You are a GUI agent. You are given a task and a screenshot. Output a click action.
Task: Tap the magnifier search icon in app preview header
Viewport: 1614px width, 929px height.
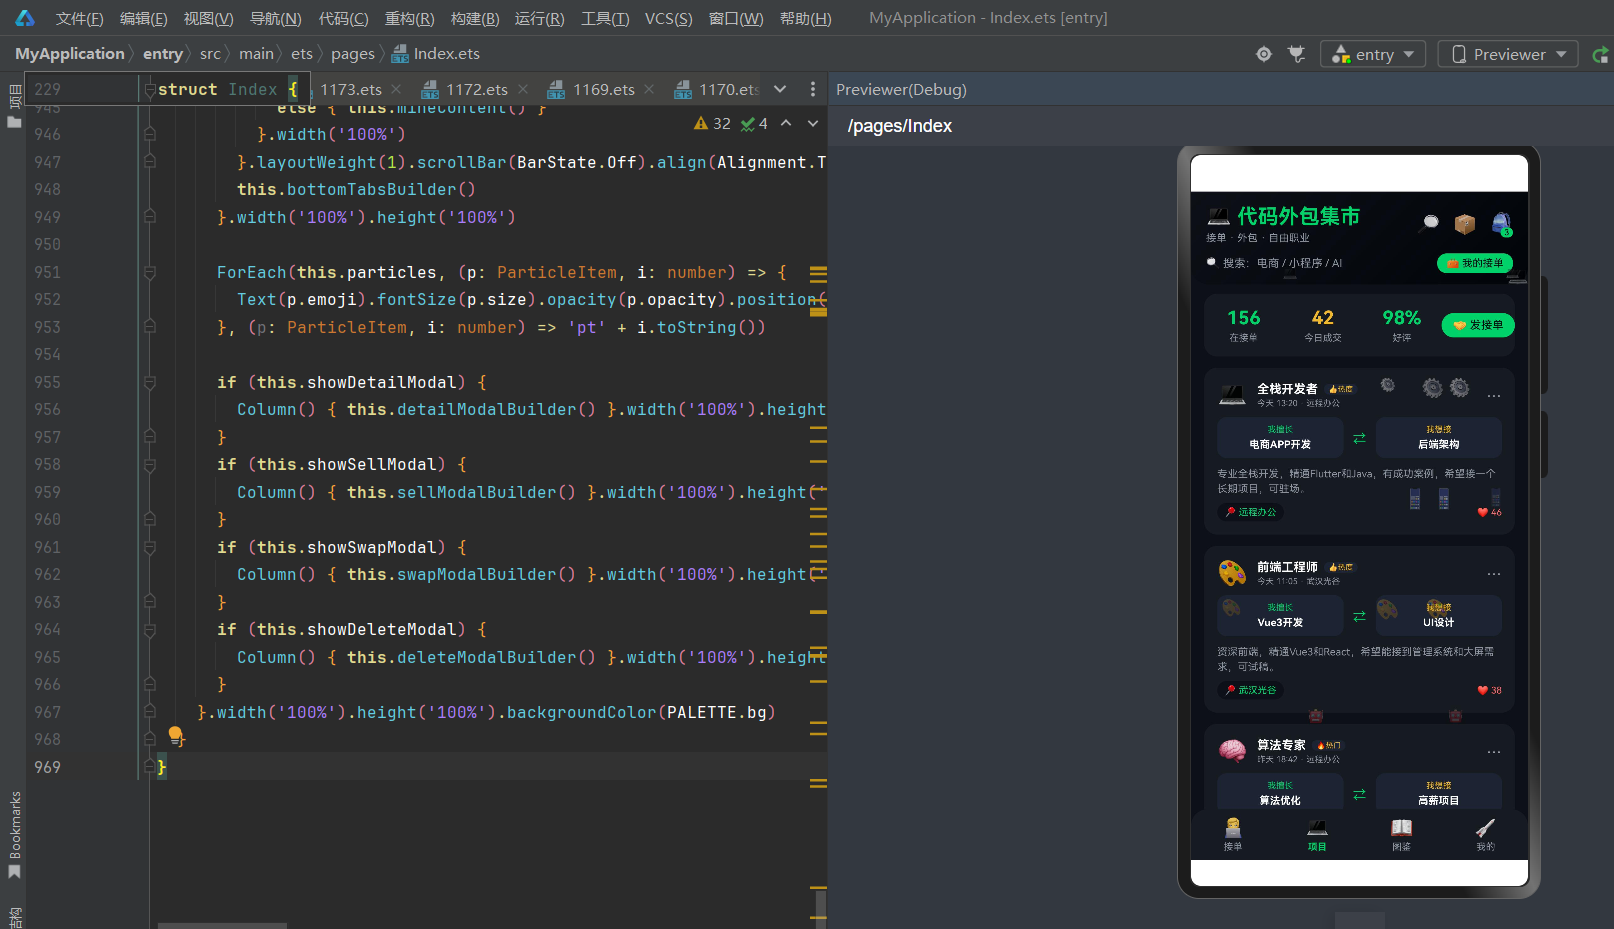click(1430, 223)
